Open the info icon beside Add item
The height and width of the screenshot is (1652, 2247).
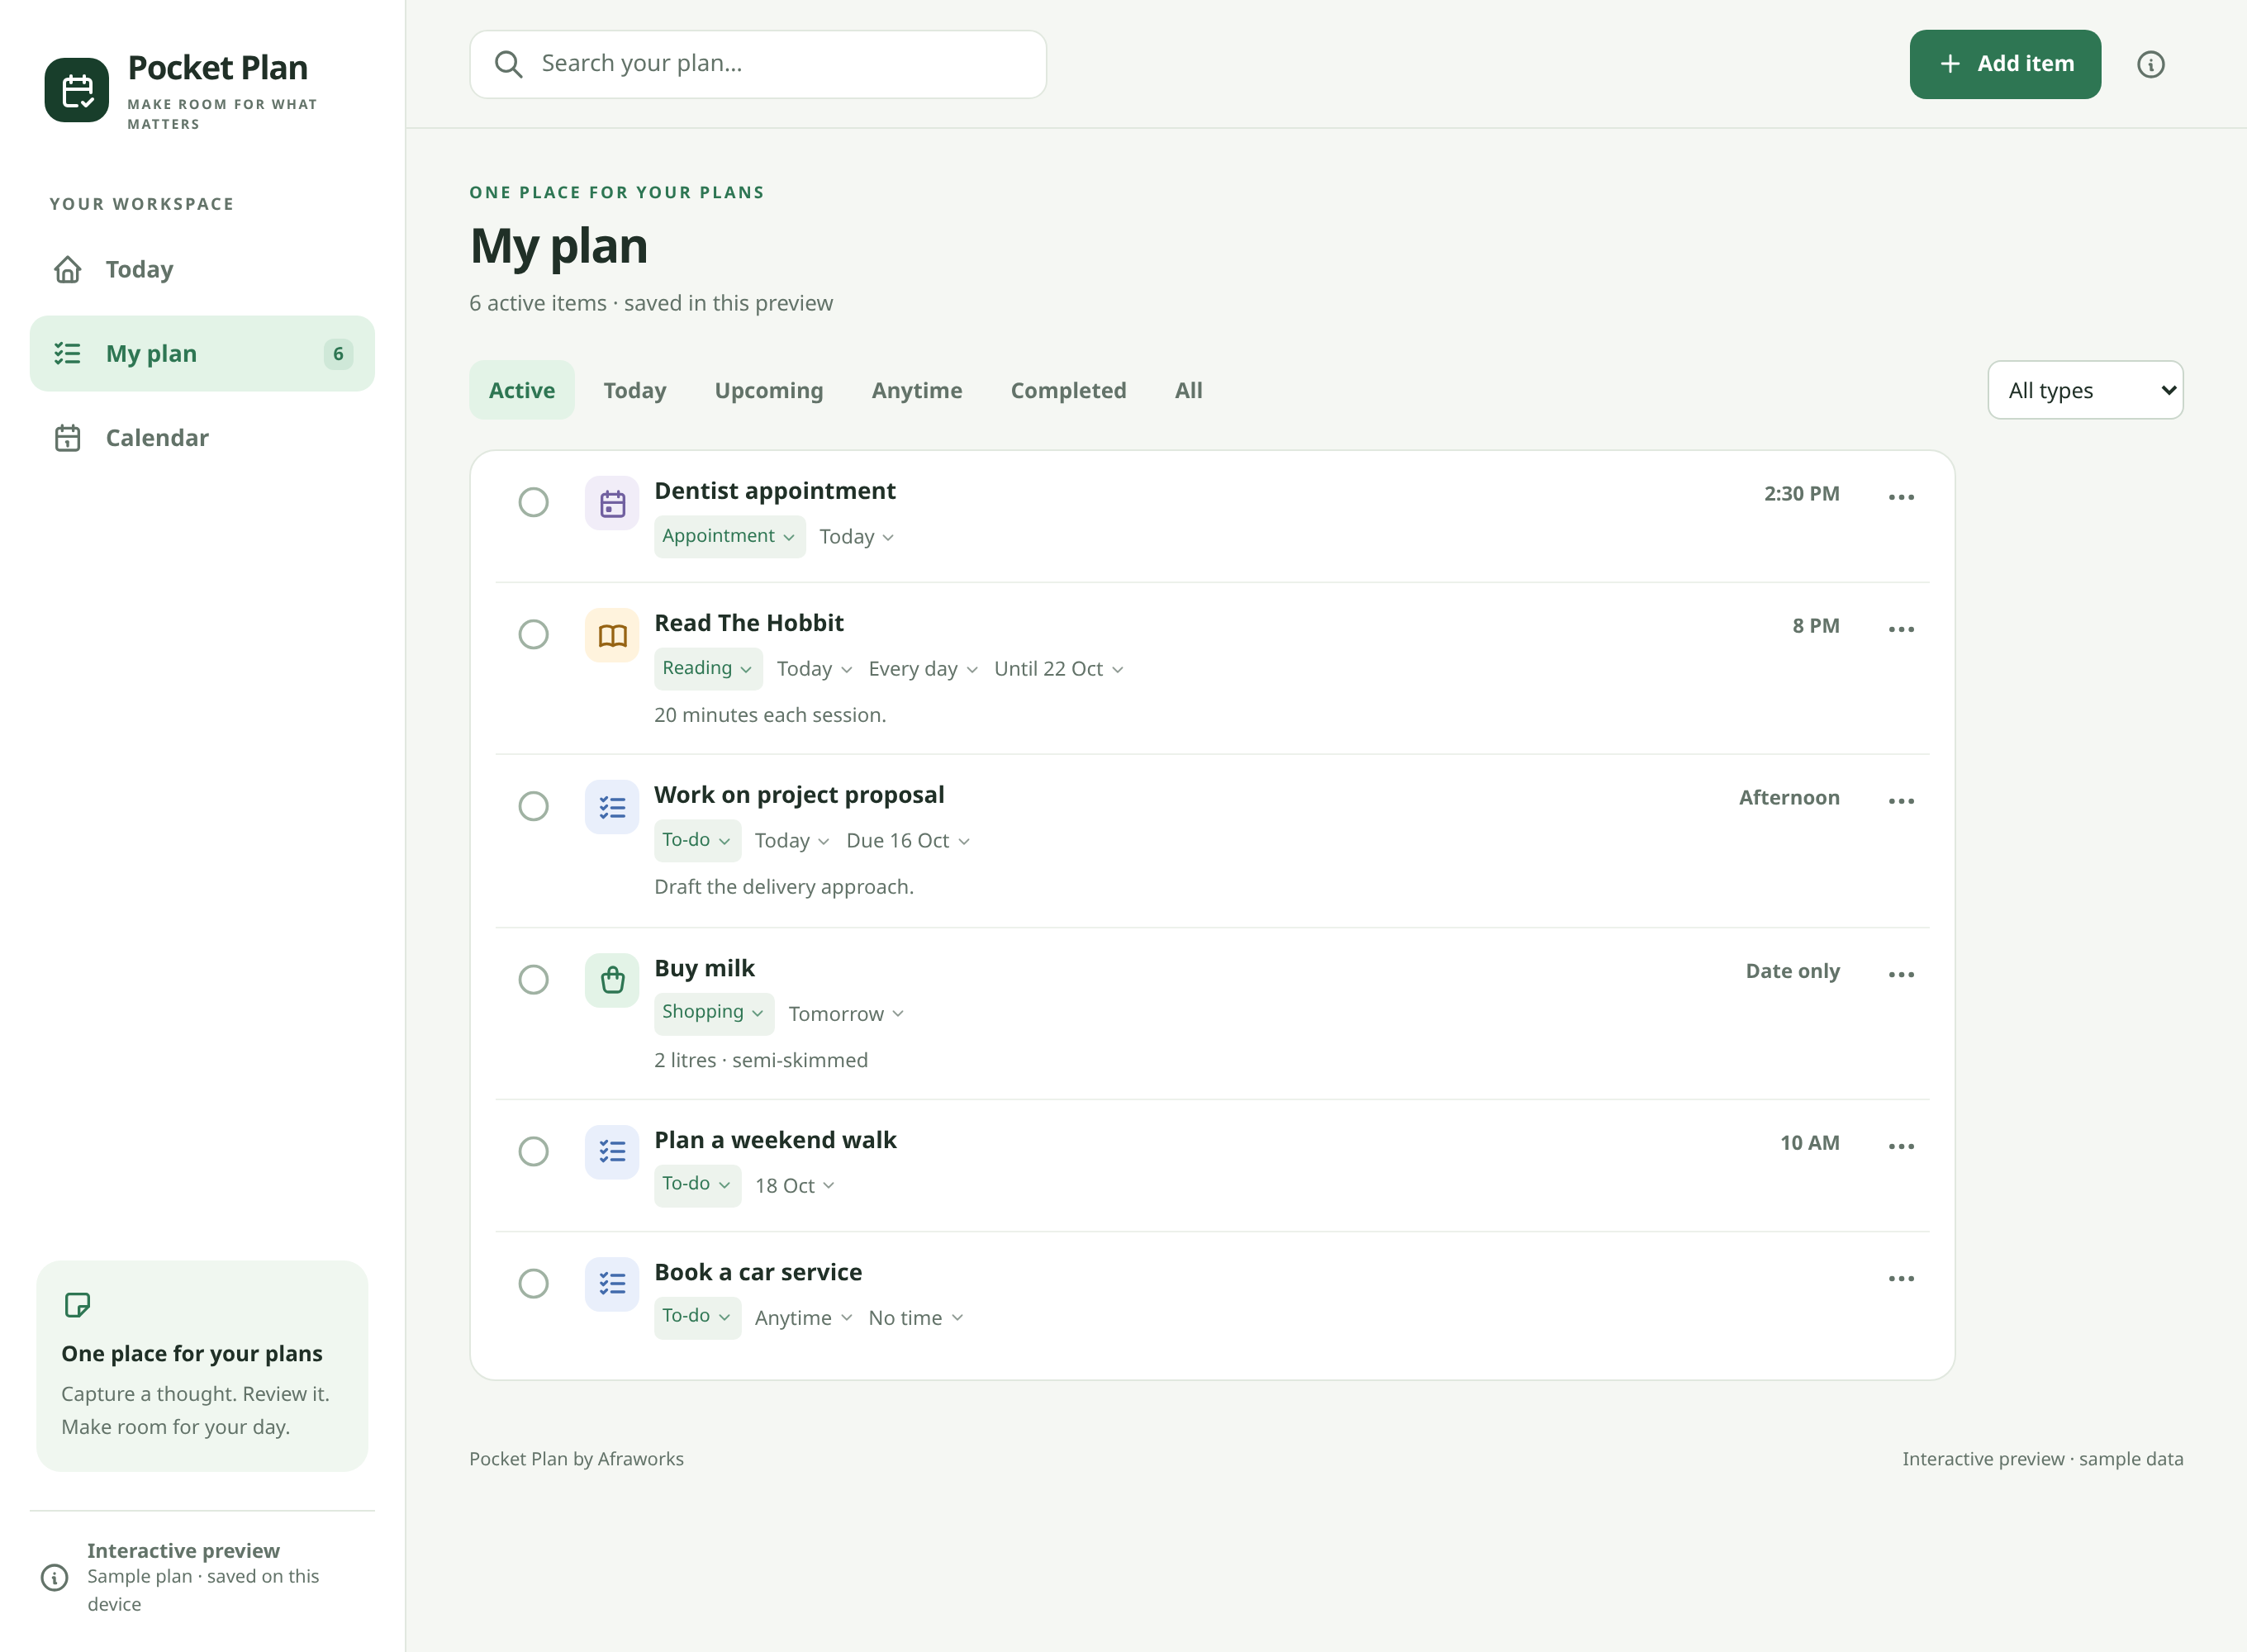[2150, 64]
